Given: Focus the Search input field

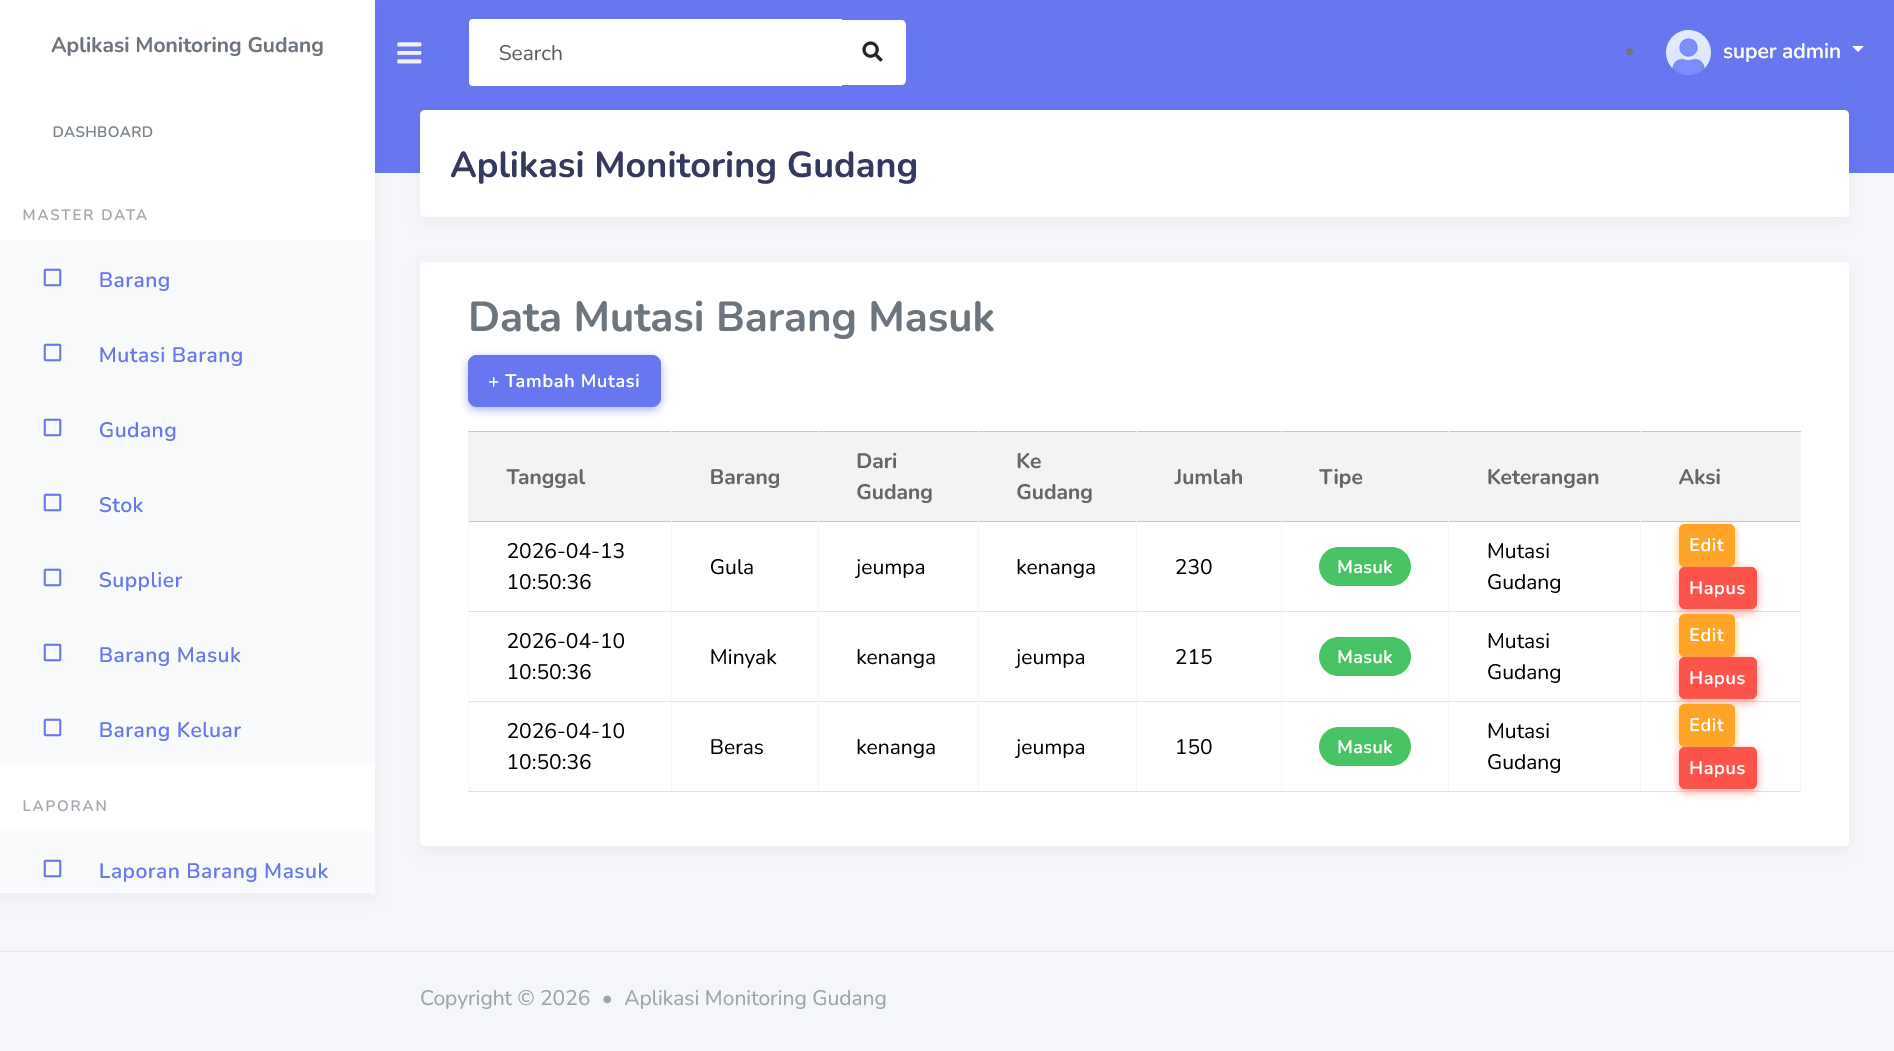Looking at the screenshot, I should tap(655, 53).
